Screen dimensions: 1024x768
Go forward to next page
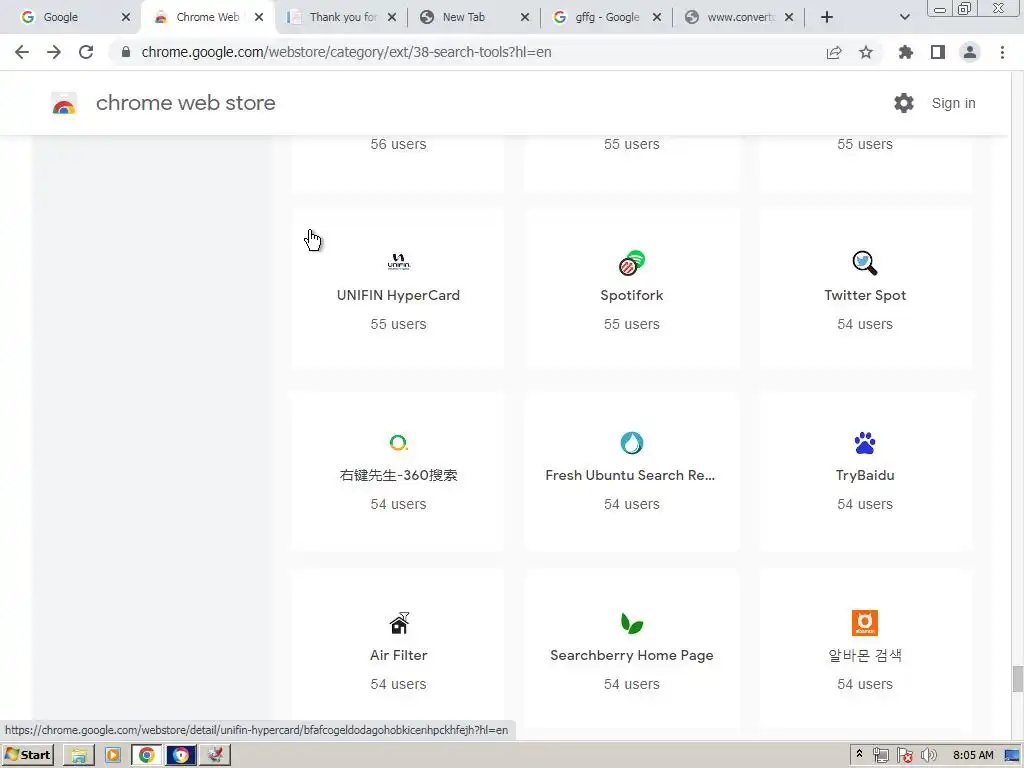tap(54, 52)
